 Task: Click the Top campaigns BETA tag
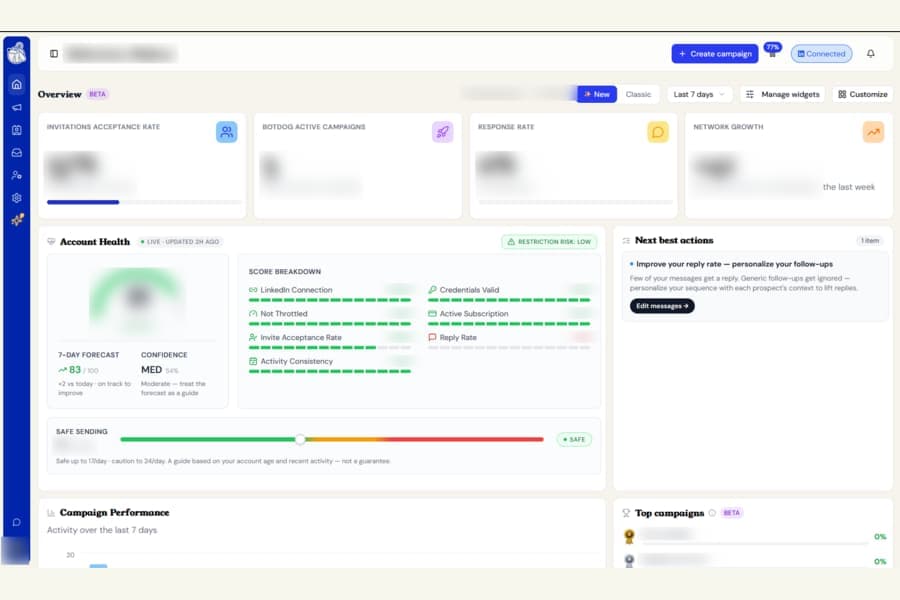731,513
